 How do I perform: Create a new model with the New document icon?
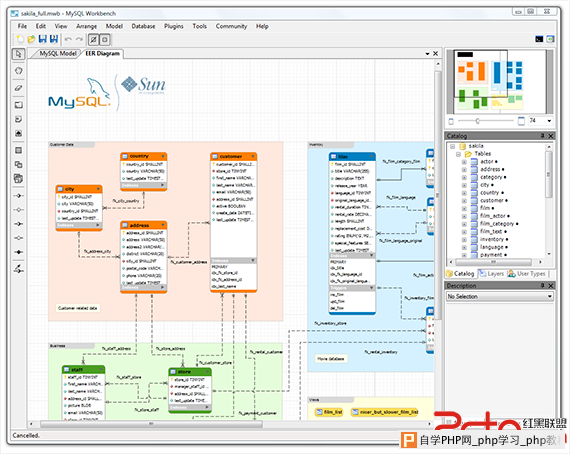(x=21, y=39)
